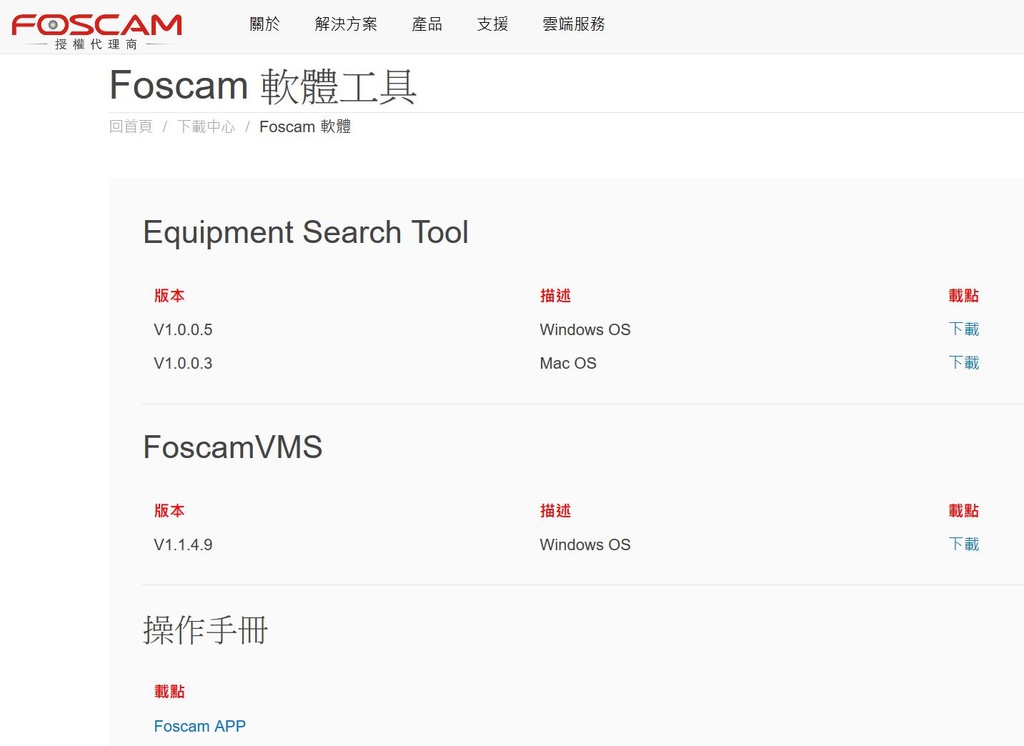Open the 雲端服務 menu item
Screen dimensions: 1024x746
point(573,24)
